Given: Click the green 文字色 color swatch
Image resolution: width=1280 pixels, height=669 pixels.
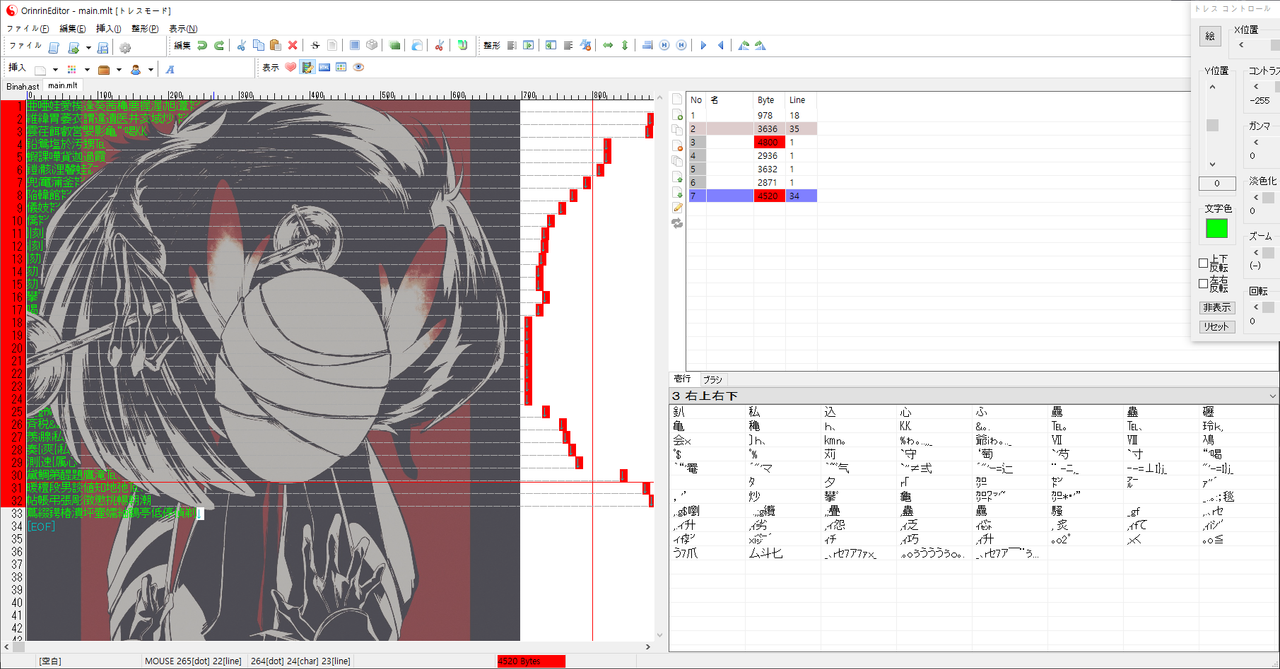Looking at the screenshot, I should 1217,228.
